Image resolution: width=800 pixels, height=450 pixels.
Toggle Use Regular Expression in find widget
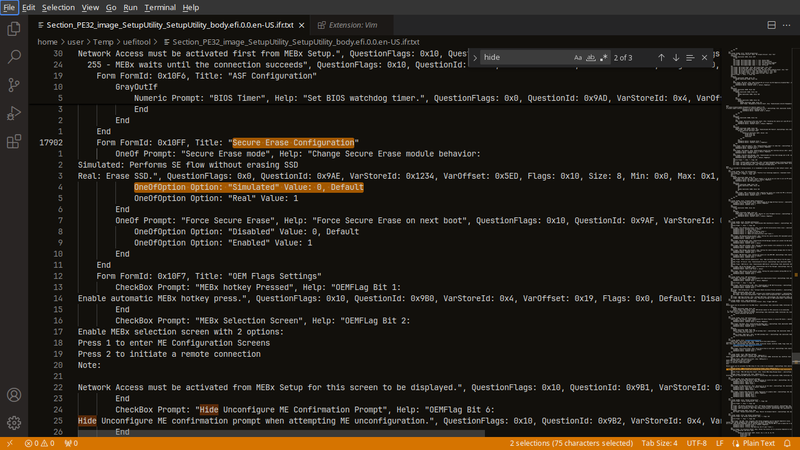point(604,58)
